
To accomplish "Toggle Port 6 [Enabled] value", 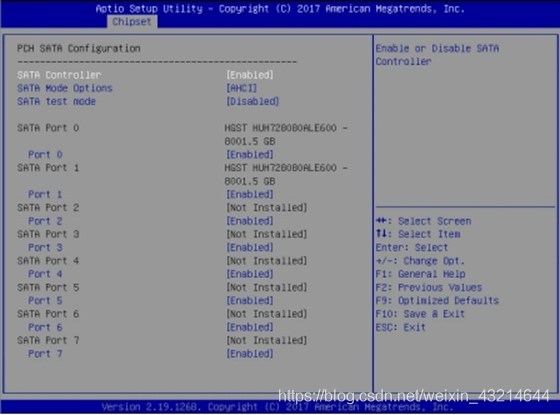I will [250, 327].
